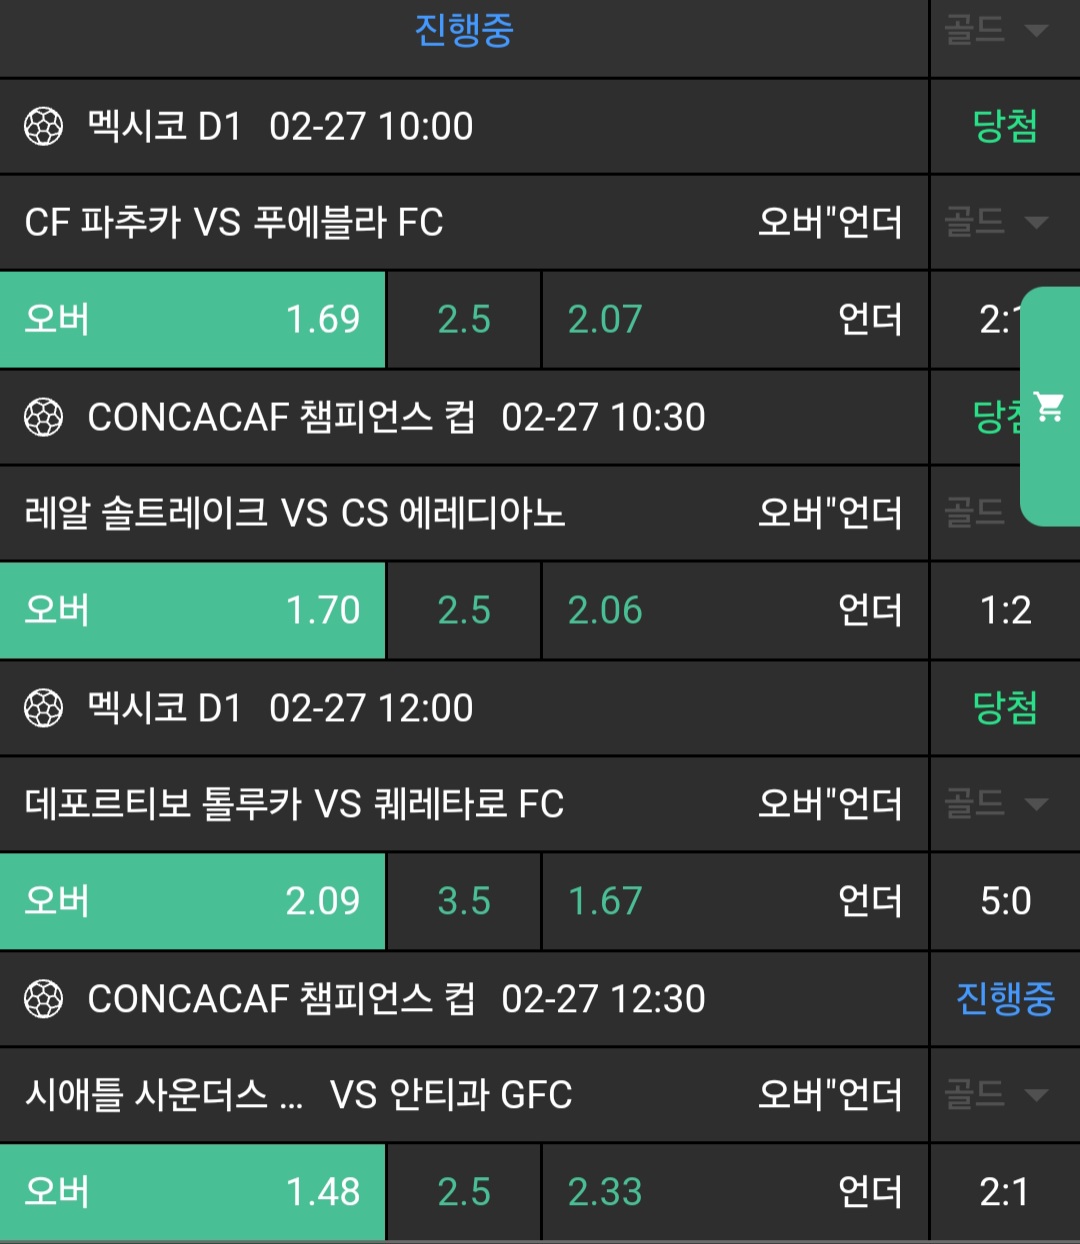The width and height of the screenshot is (1080, 1244).
Task: Open 골드 dropdown in 데포르티보 톨루카 row
Action: 996,804
